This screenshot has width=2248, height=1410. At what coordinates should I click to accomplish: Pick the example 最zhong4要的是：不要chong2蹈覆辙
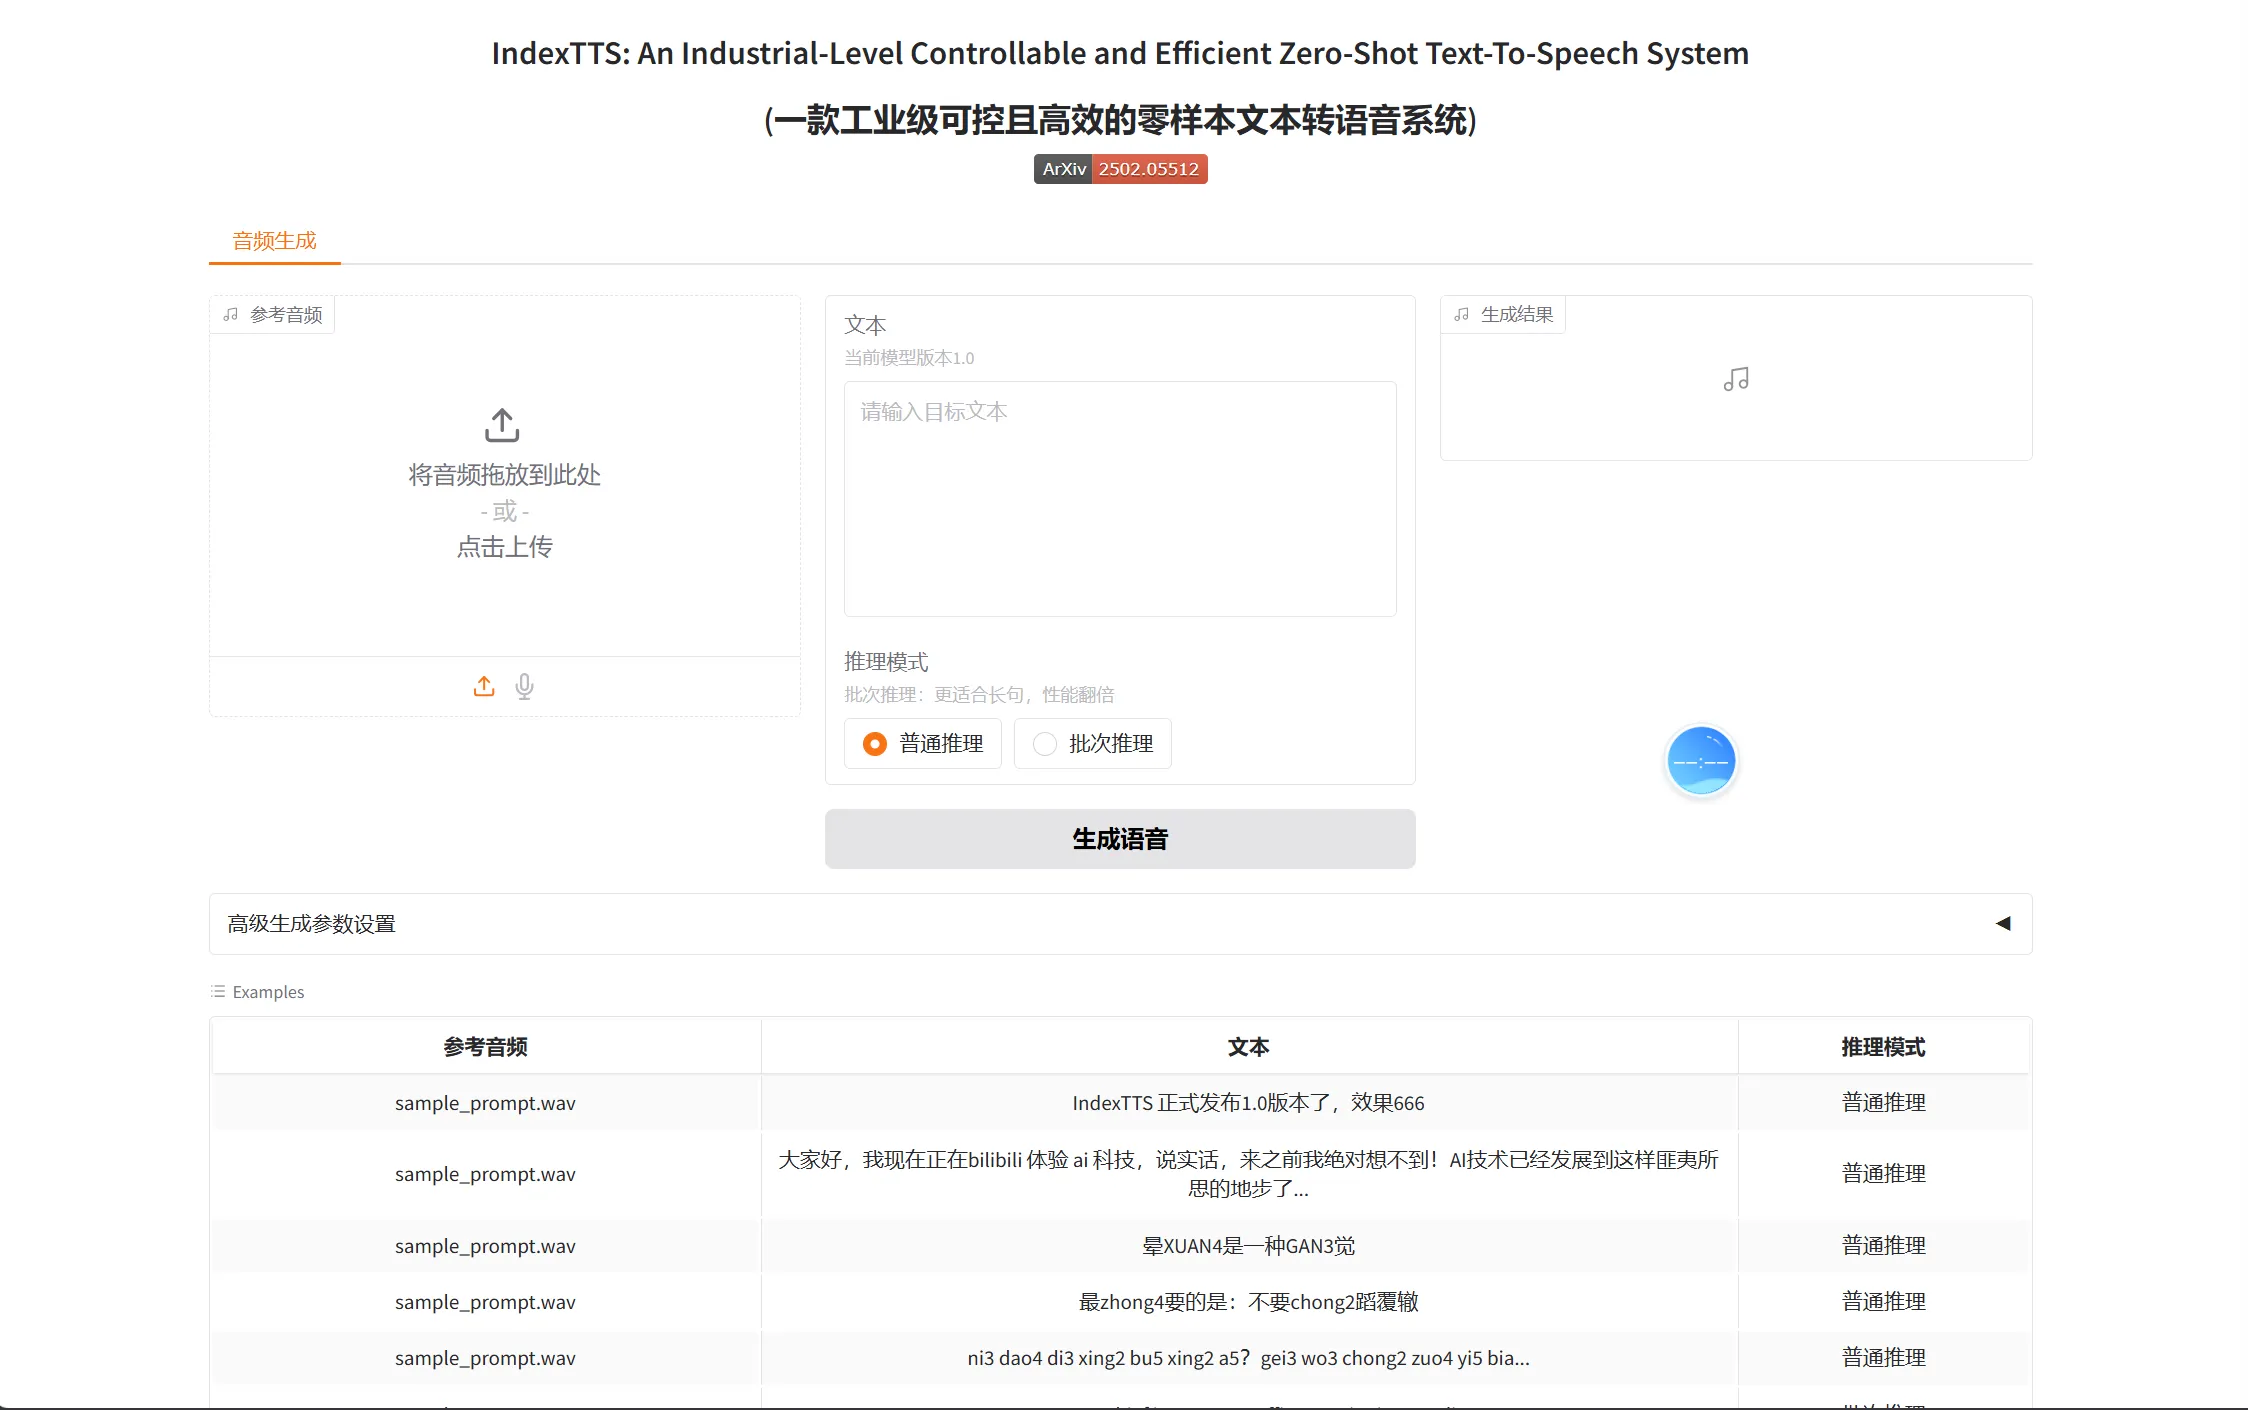coord(1248,1302)
